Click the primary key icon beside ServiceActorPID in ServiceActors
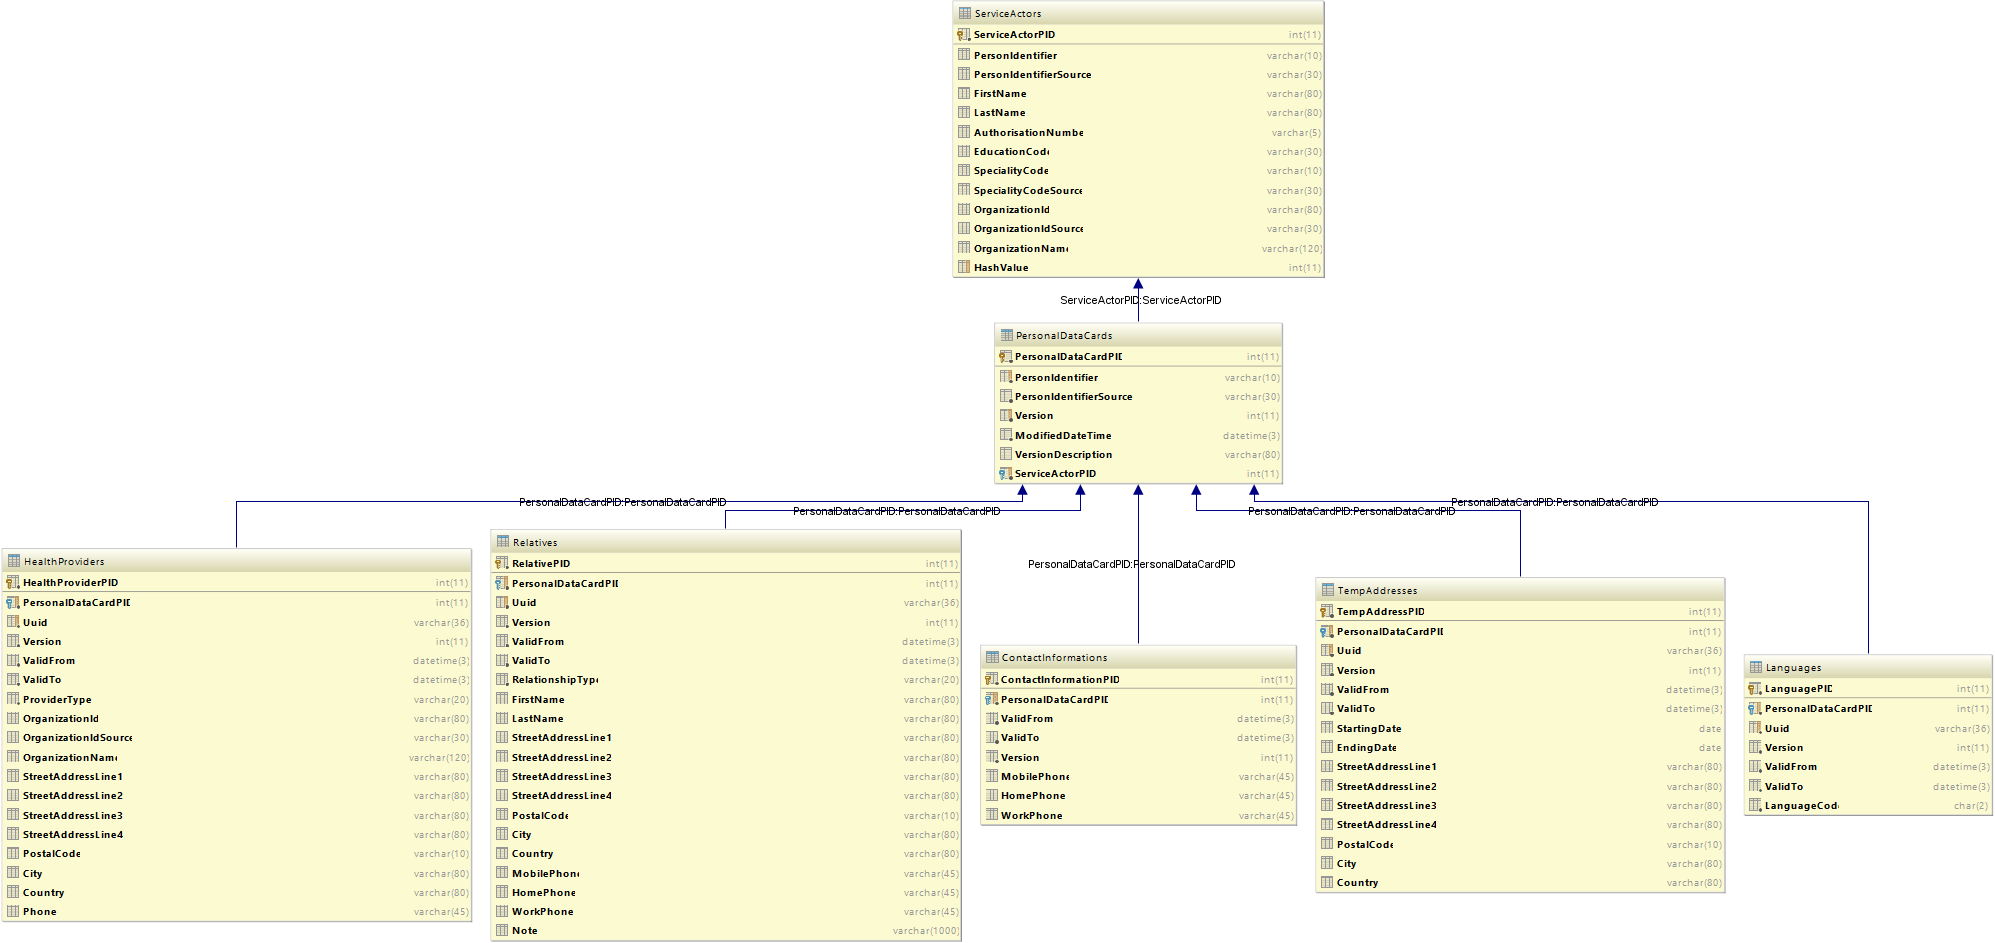The width and height of the screenshot is (1995, 943). pos(963,35)
